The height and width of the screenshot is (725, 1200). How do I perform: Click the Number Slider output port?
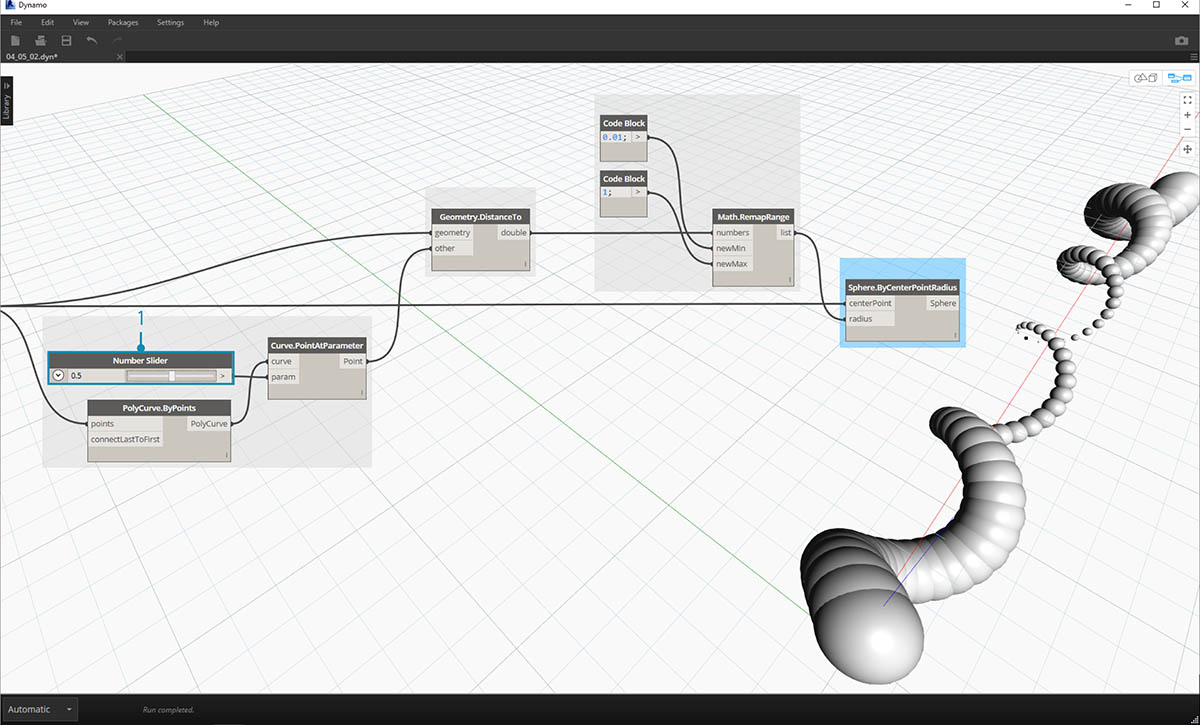[x=224, y=375]
